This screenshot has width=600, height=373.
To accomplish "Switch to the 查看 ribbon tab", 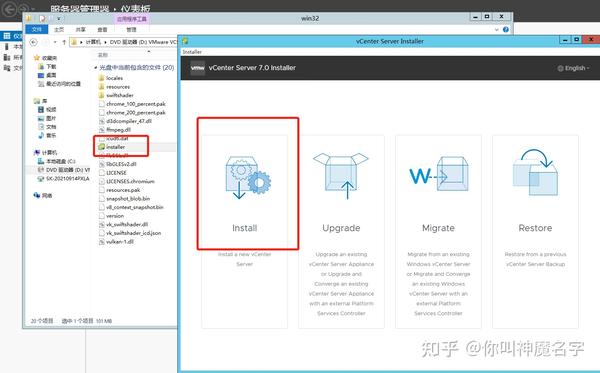I will tap(102, 29).
